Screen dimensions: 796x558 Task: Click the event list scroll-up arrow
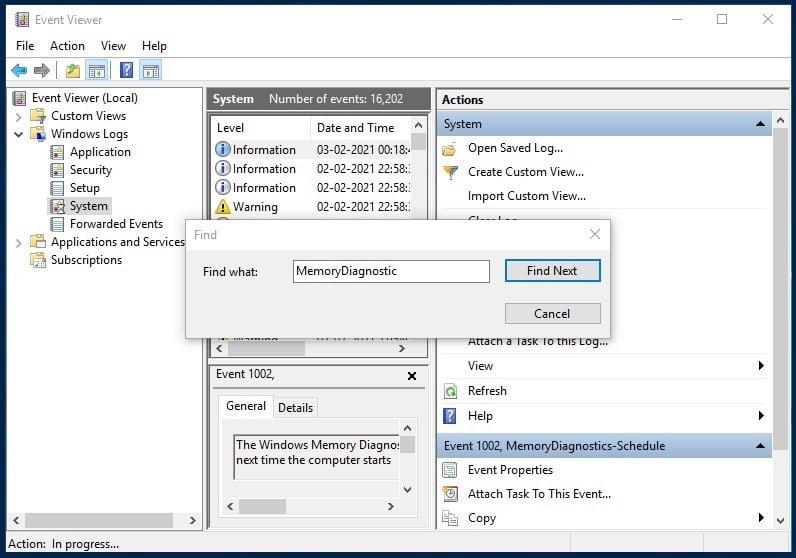418,125
